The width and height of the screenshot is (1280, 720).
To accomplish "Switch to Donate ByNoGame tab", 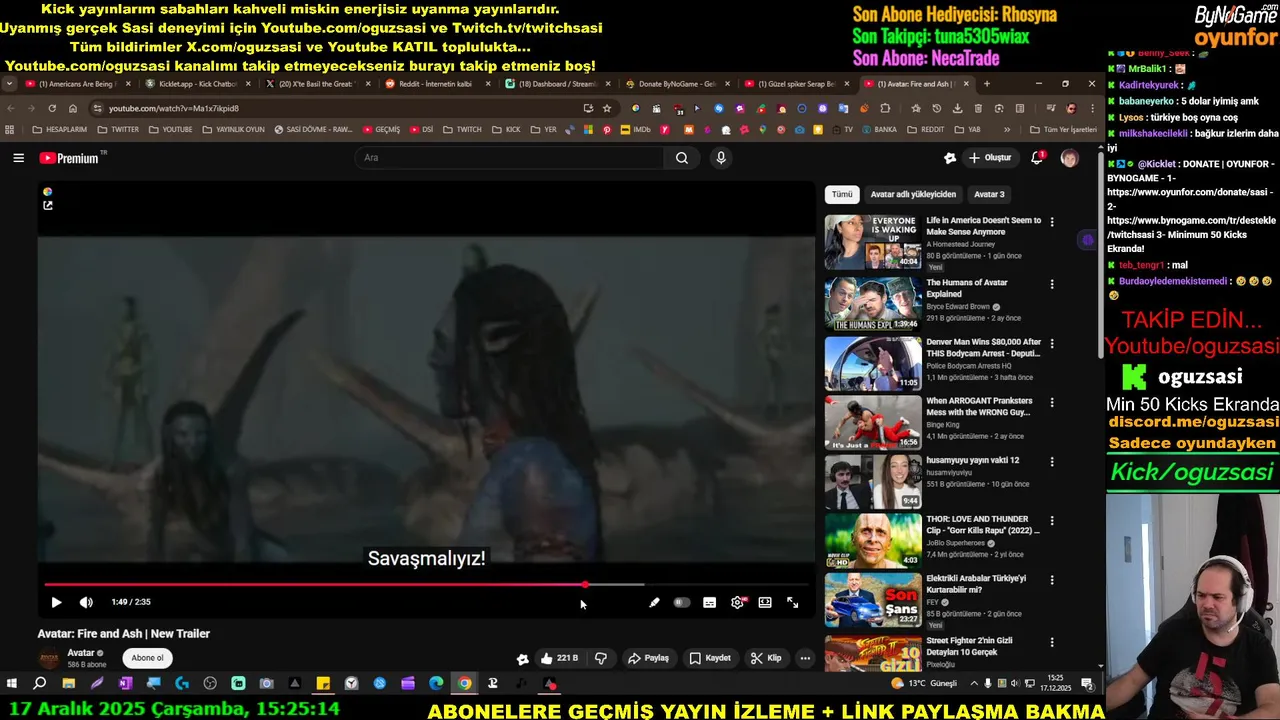I will [675, 84].
